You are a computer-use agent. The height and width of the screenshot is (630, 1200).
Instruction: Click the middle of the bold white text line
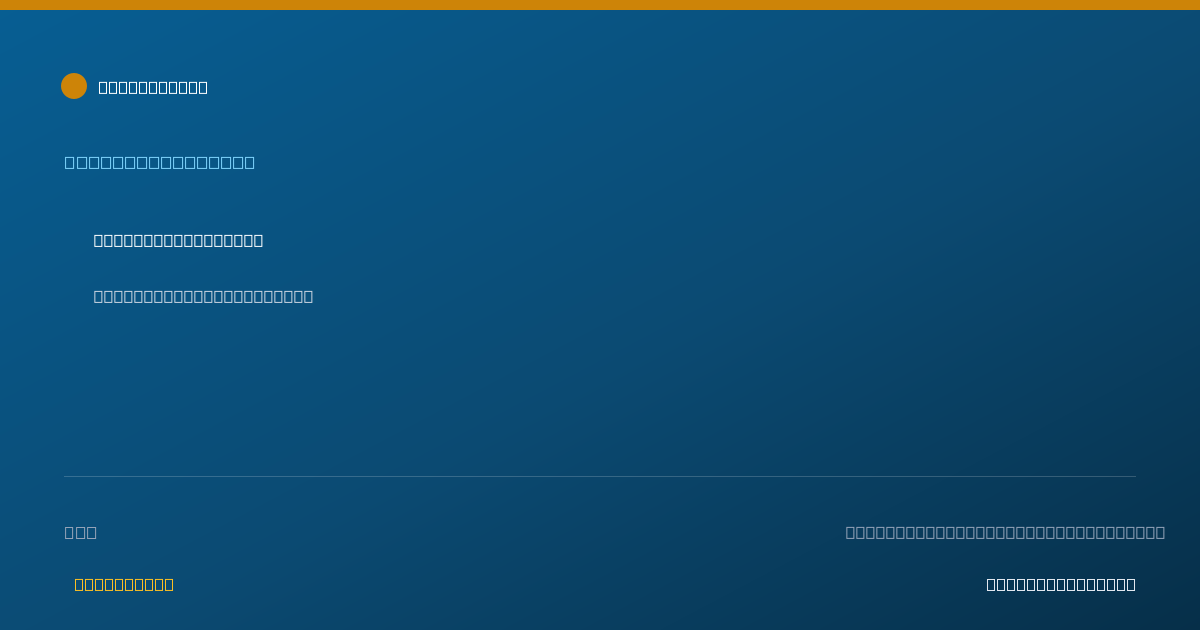178,240
